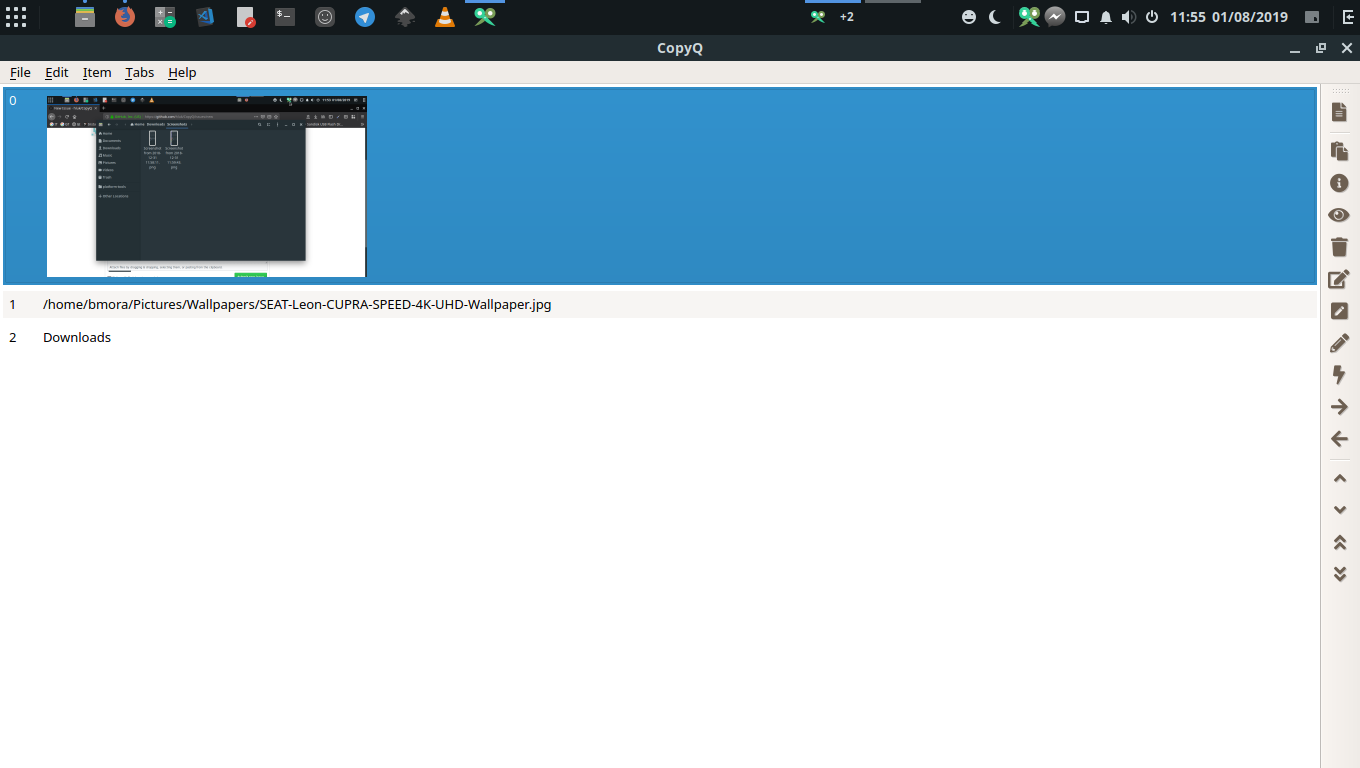Delete the selected item with the trash icon
This screenshot has width=1360, height=768.
tap(1339, 246)
